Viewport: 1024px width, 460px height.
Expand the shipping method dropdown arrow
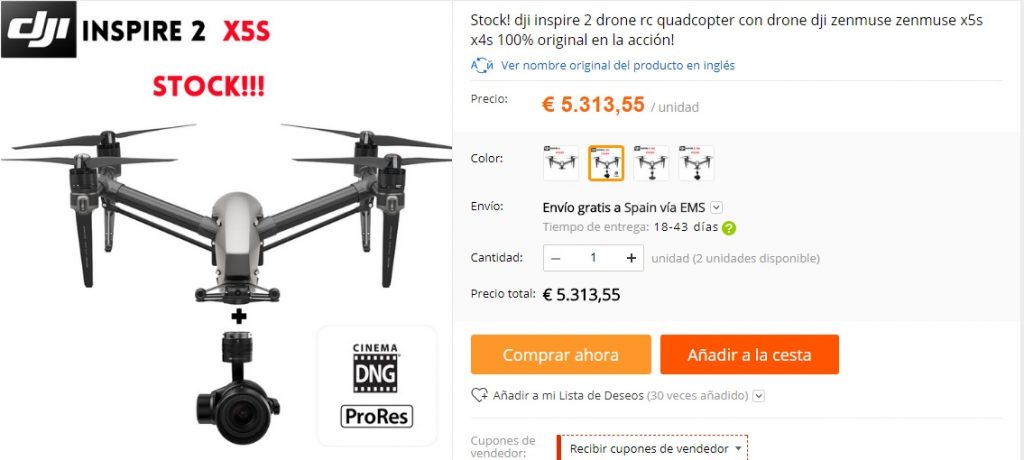coord(716,208)
